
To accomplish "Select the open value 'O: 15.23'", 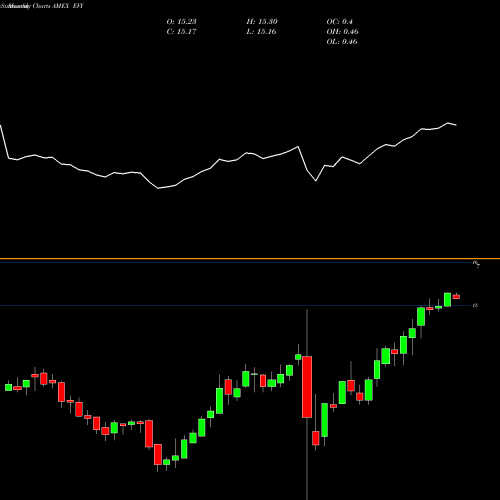I will click(181, 22).
